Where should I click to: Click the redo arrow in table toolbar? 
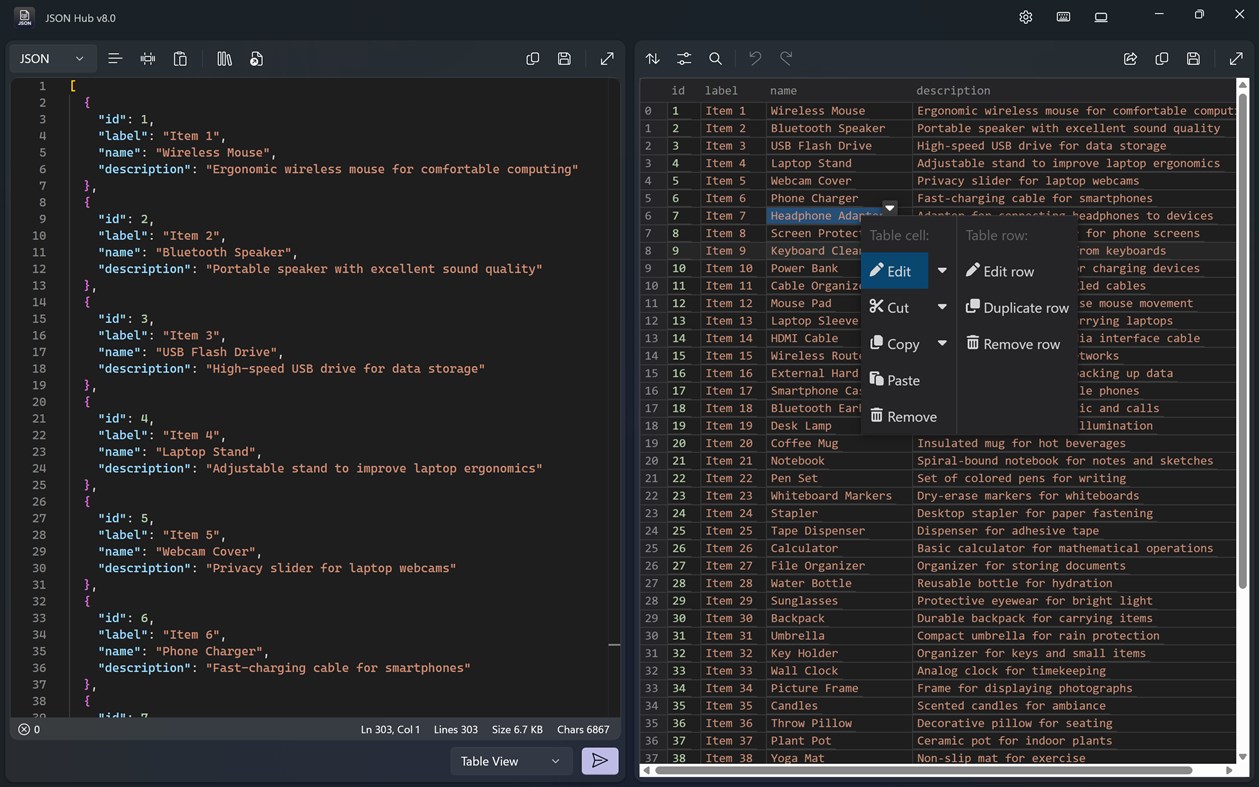pyautogui.click(x=787, y=59)
